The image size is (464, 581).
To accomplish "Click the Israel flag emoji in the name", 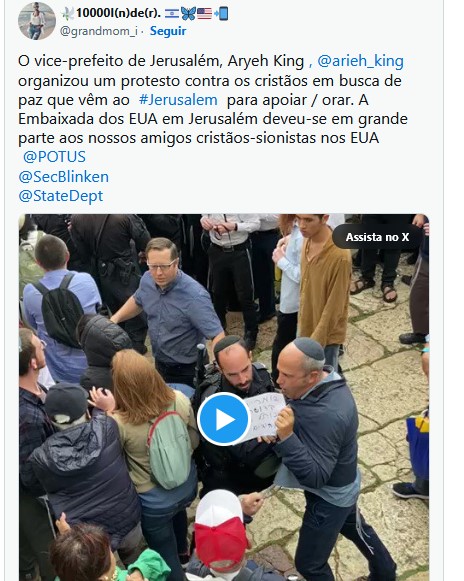I will [x=172, y=14].
